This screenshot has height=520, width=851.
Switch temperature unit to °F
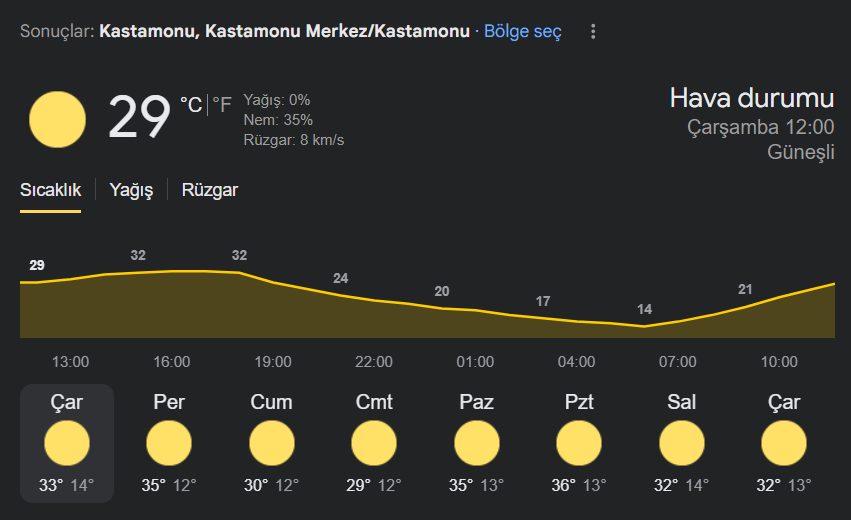click(222, 104)
